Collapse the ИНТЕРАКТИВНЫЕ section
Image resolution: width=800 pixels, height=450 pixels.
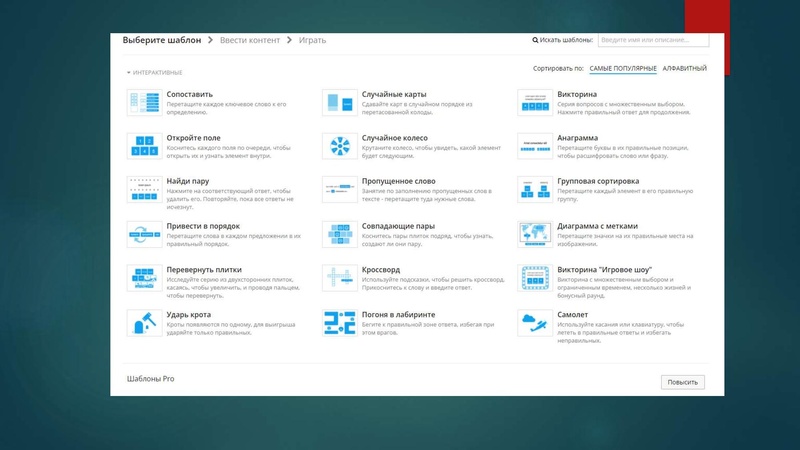pos(155,73)
